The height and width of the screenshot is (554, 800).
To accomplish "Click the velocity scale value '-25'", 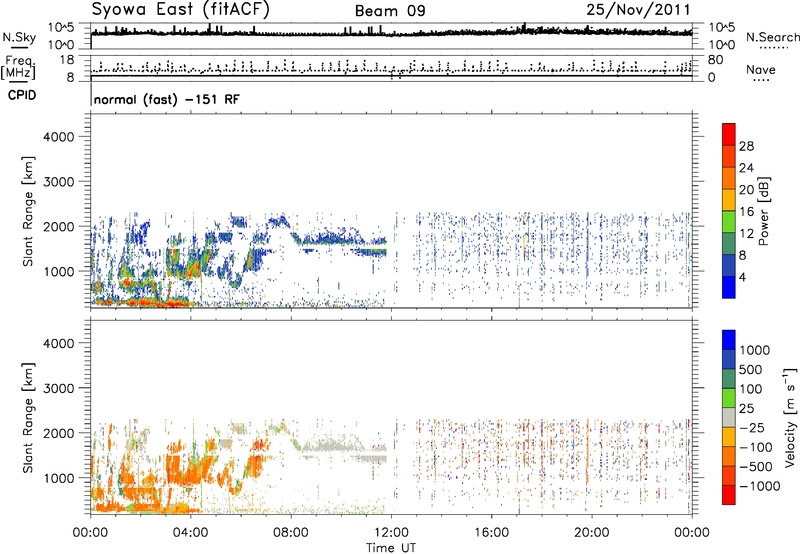I will click(752, 428).
